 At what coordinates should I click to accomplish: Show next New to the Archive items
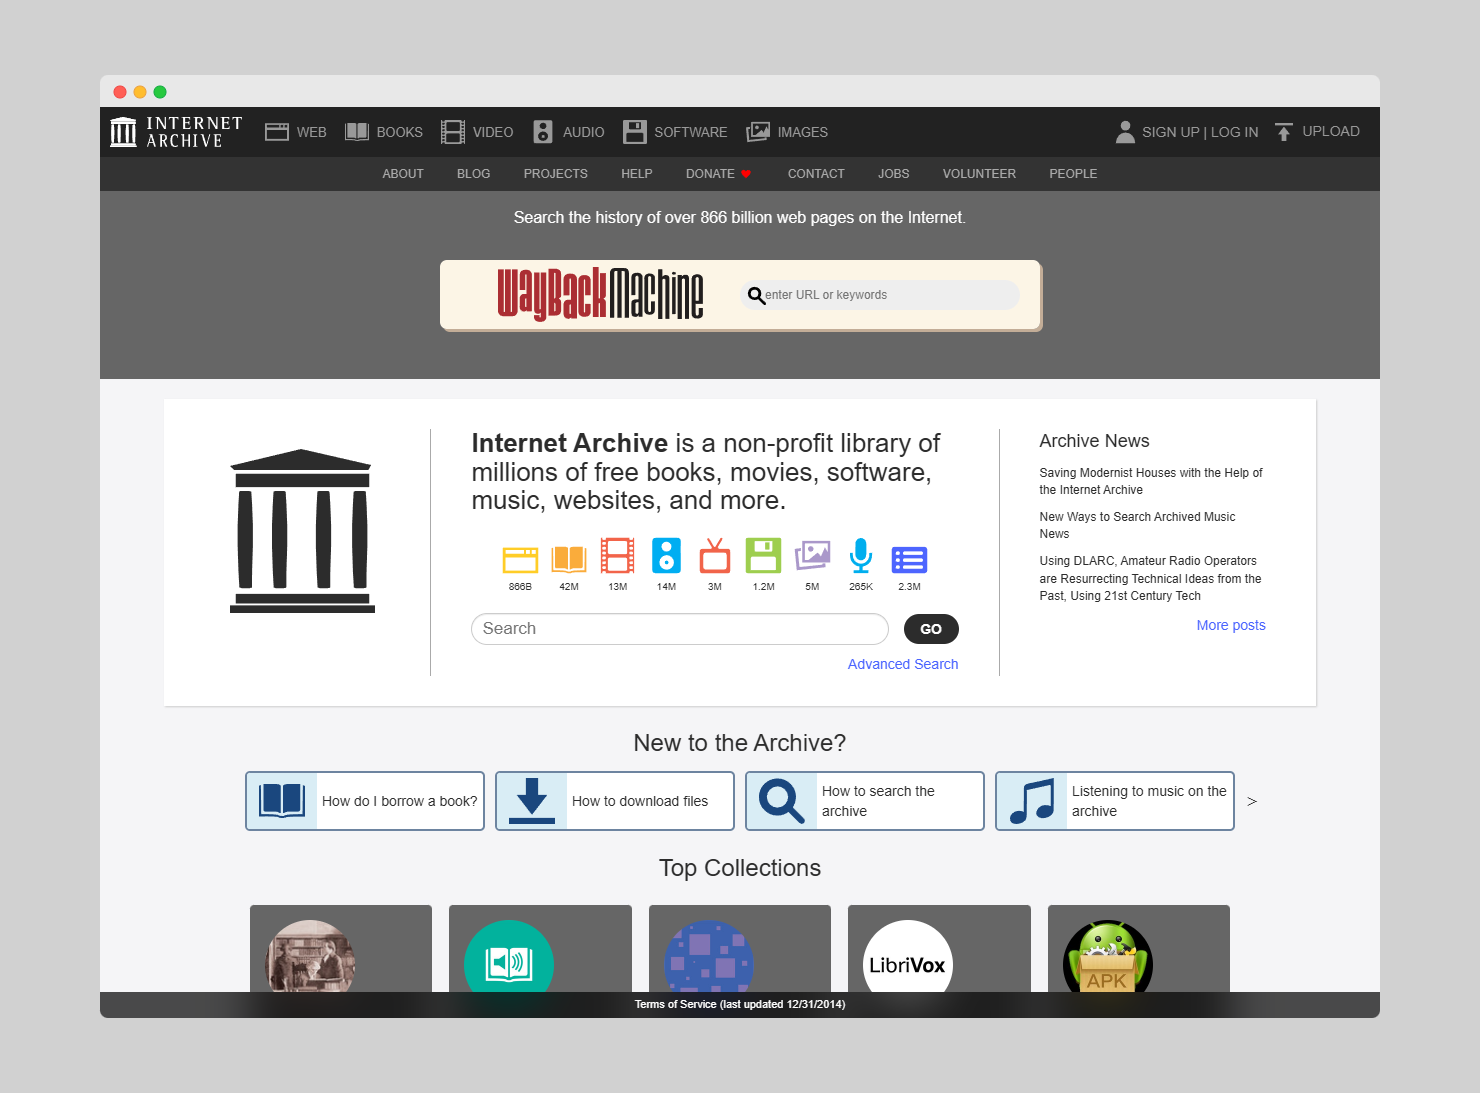[1251, 802]
